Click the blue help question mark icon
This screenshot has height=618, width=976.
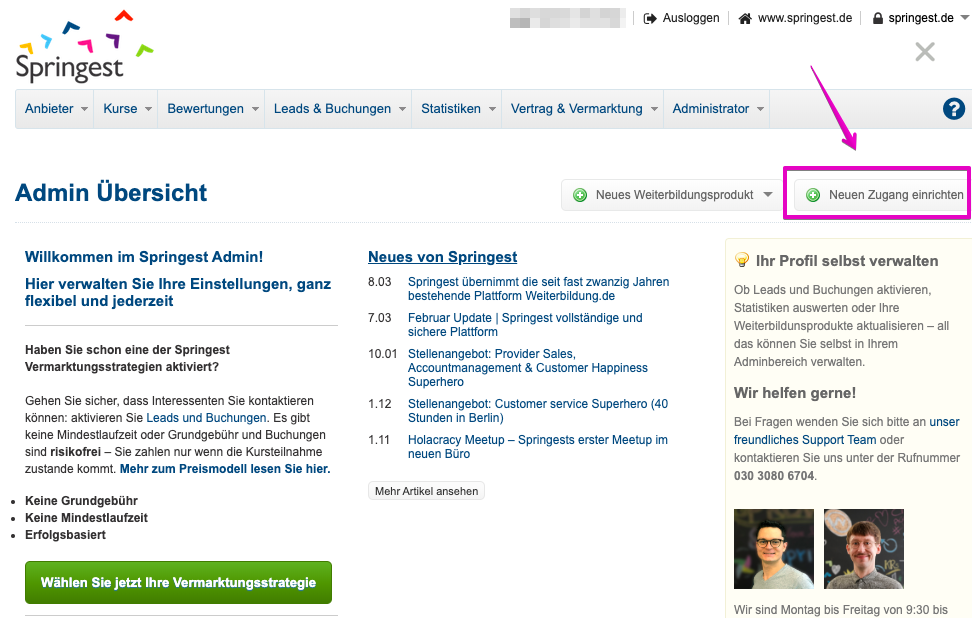coord(953,109)
